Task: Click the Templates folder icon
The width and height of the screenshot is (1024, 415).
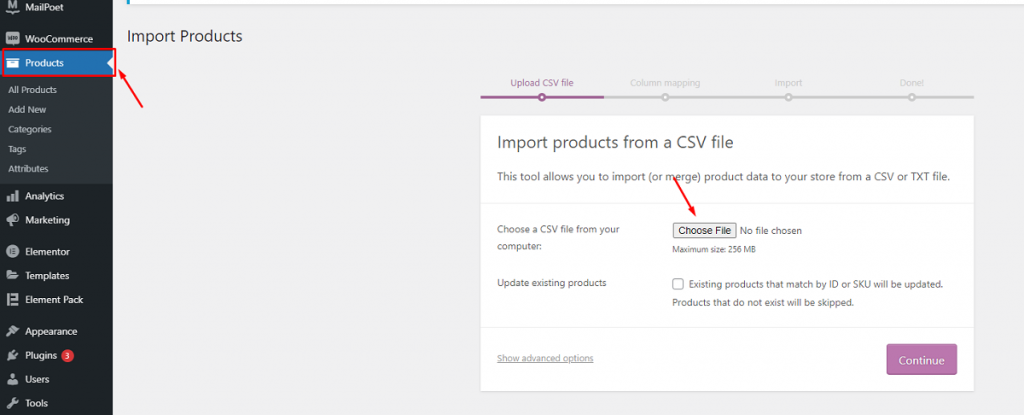Action: click(12, 276)
